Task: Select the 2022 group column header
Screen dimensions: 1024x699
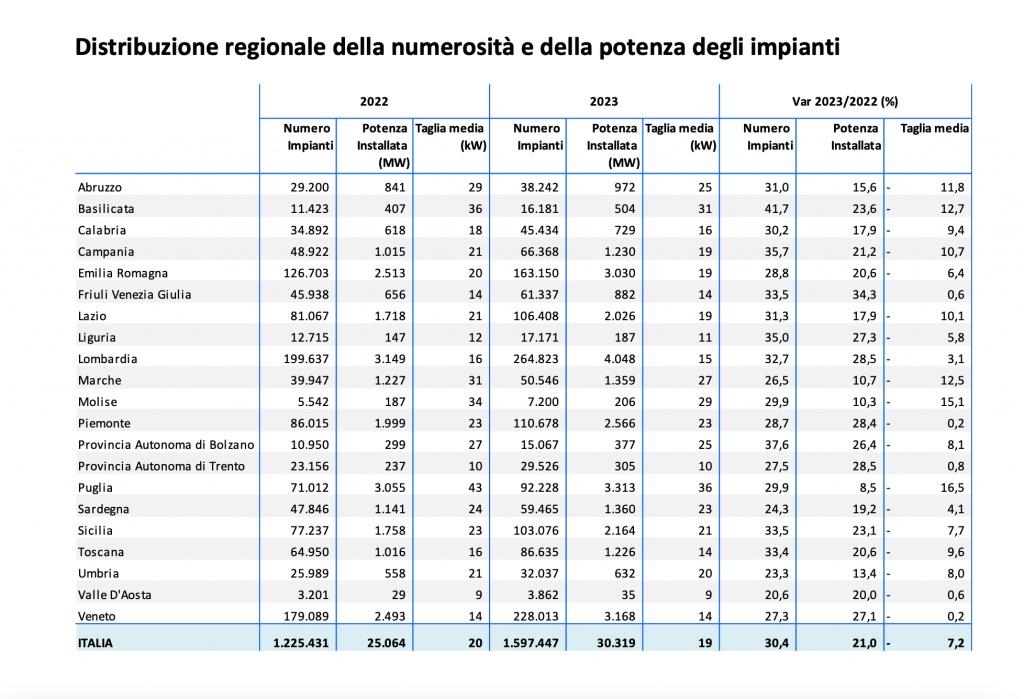Action: pyautogui.click(x=374, y=101)
